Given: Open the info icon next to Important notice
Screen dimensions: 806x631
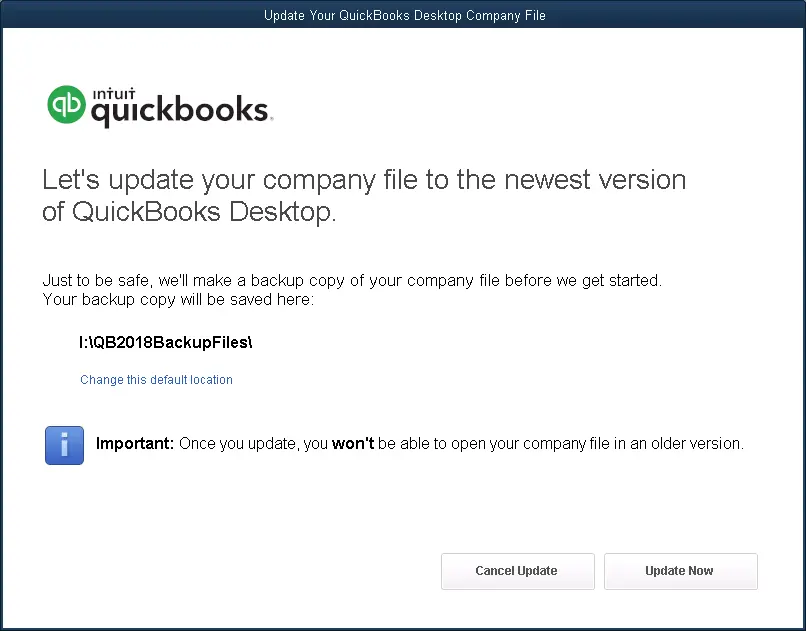Looking at the screenshot, I should [x=64, y=445].
